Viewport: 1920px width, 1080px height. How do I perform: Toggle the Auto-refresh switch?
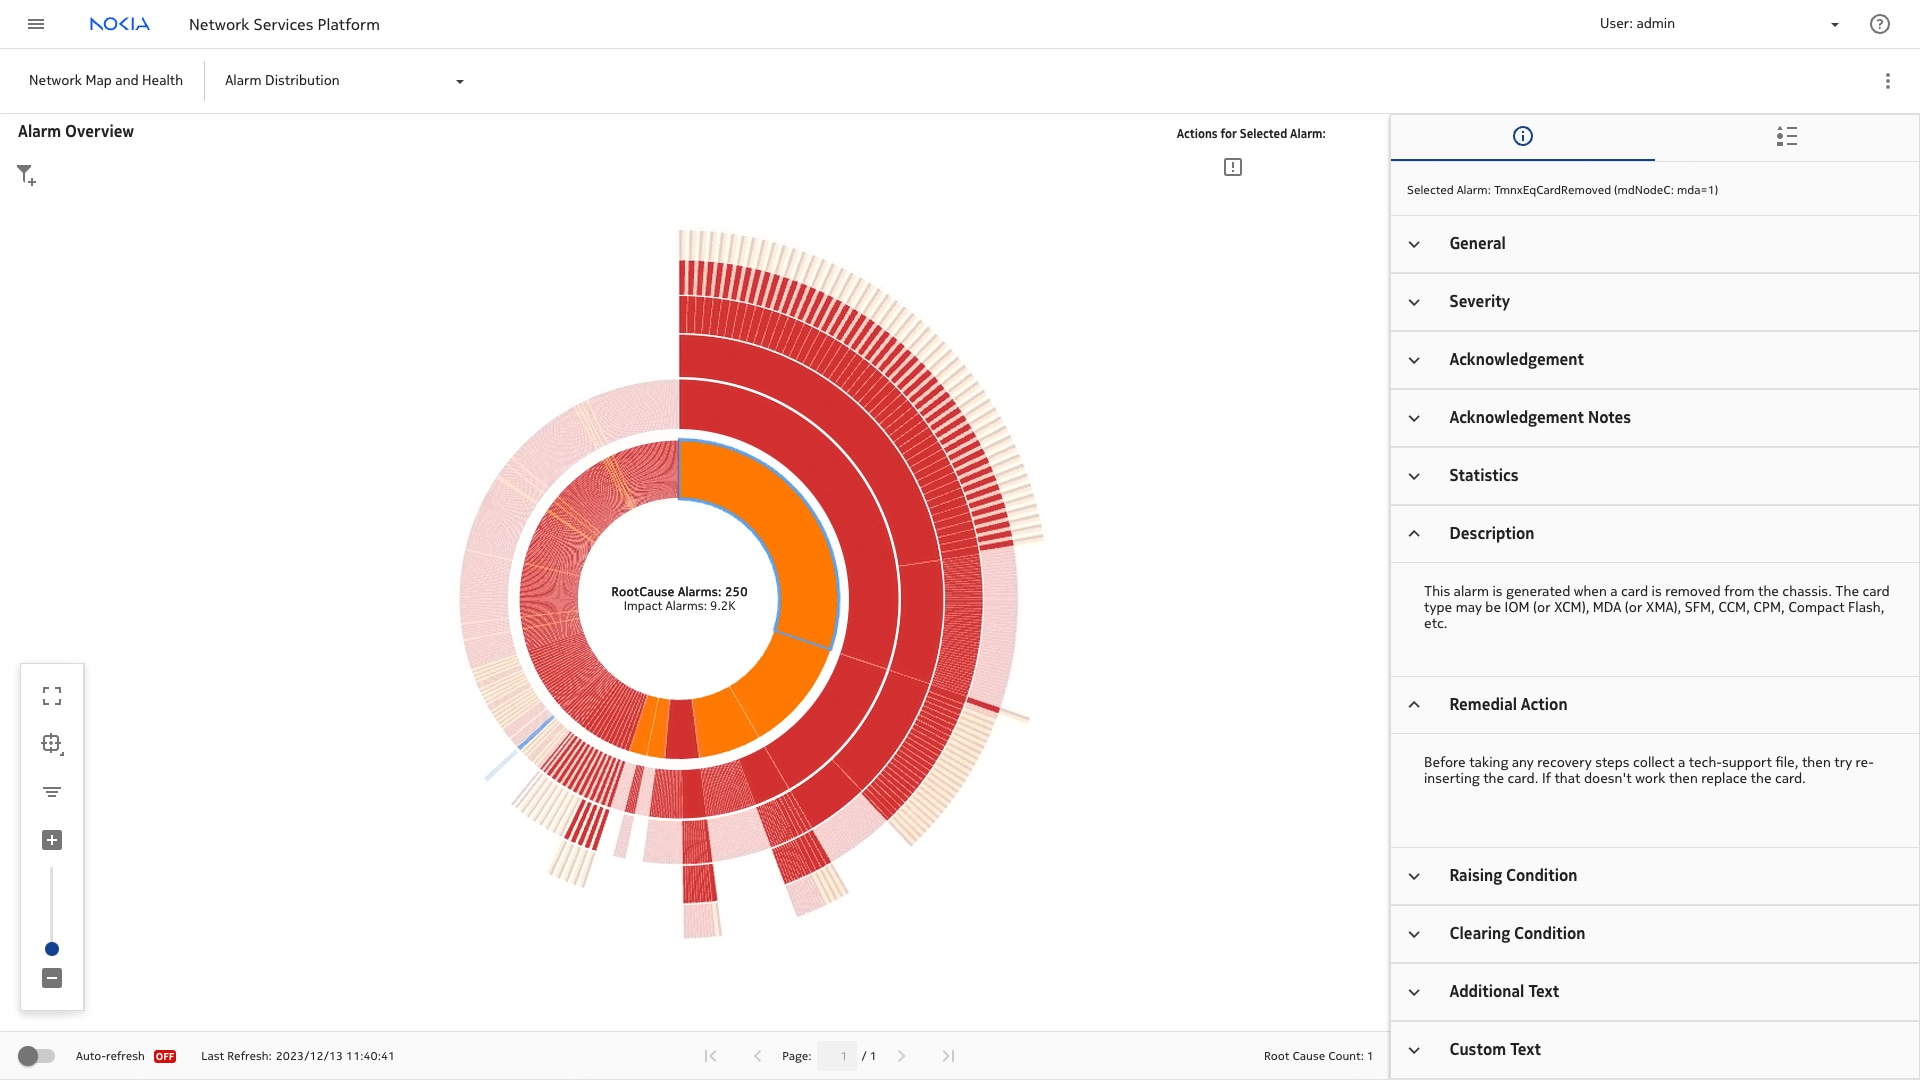tap(36, 1056)
